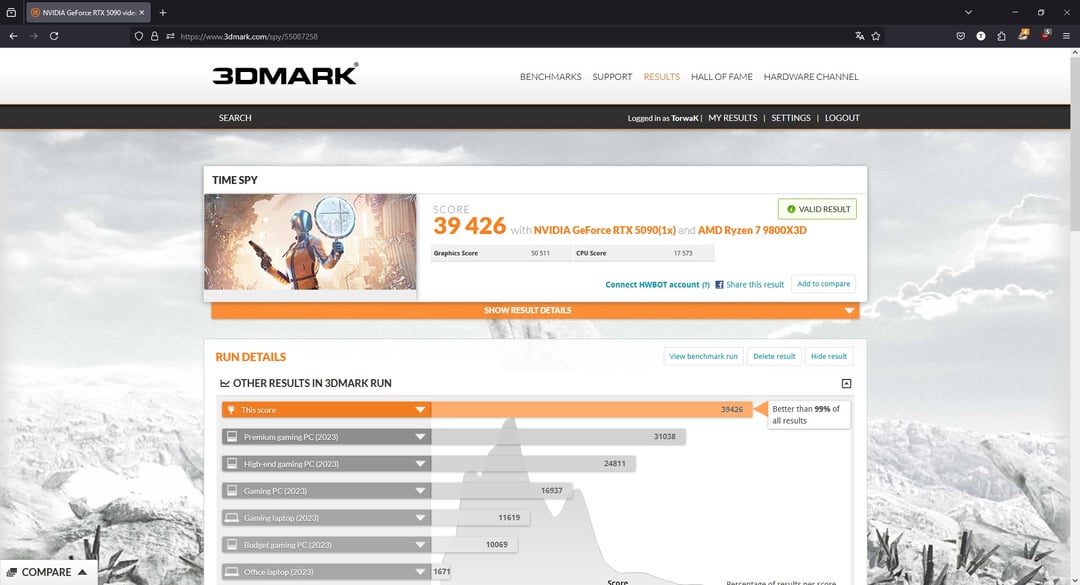Click the TorwaK username text

(x=685, y=119)
